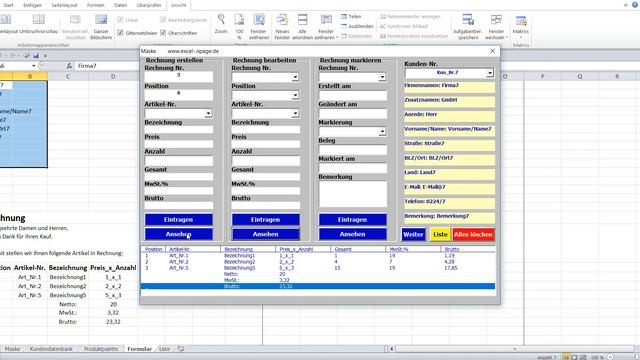The height and width of the screenshot is (360, 640).
Task: Open the Einfügen ribbon tab
Action: pos(32,5)
